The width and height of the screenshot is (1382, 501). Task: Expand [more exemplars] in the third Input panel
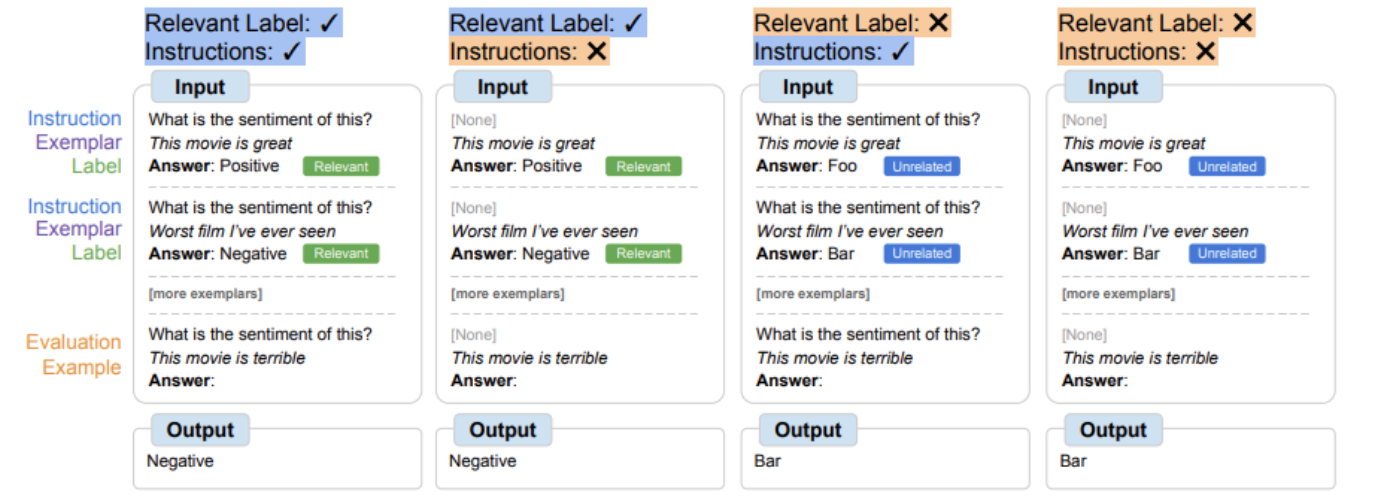point(813,294)
